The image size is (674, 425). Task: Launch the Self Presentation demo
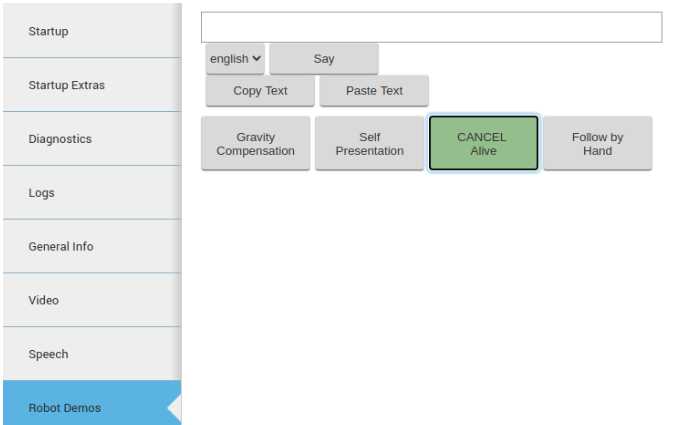(370, 144)
